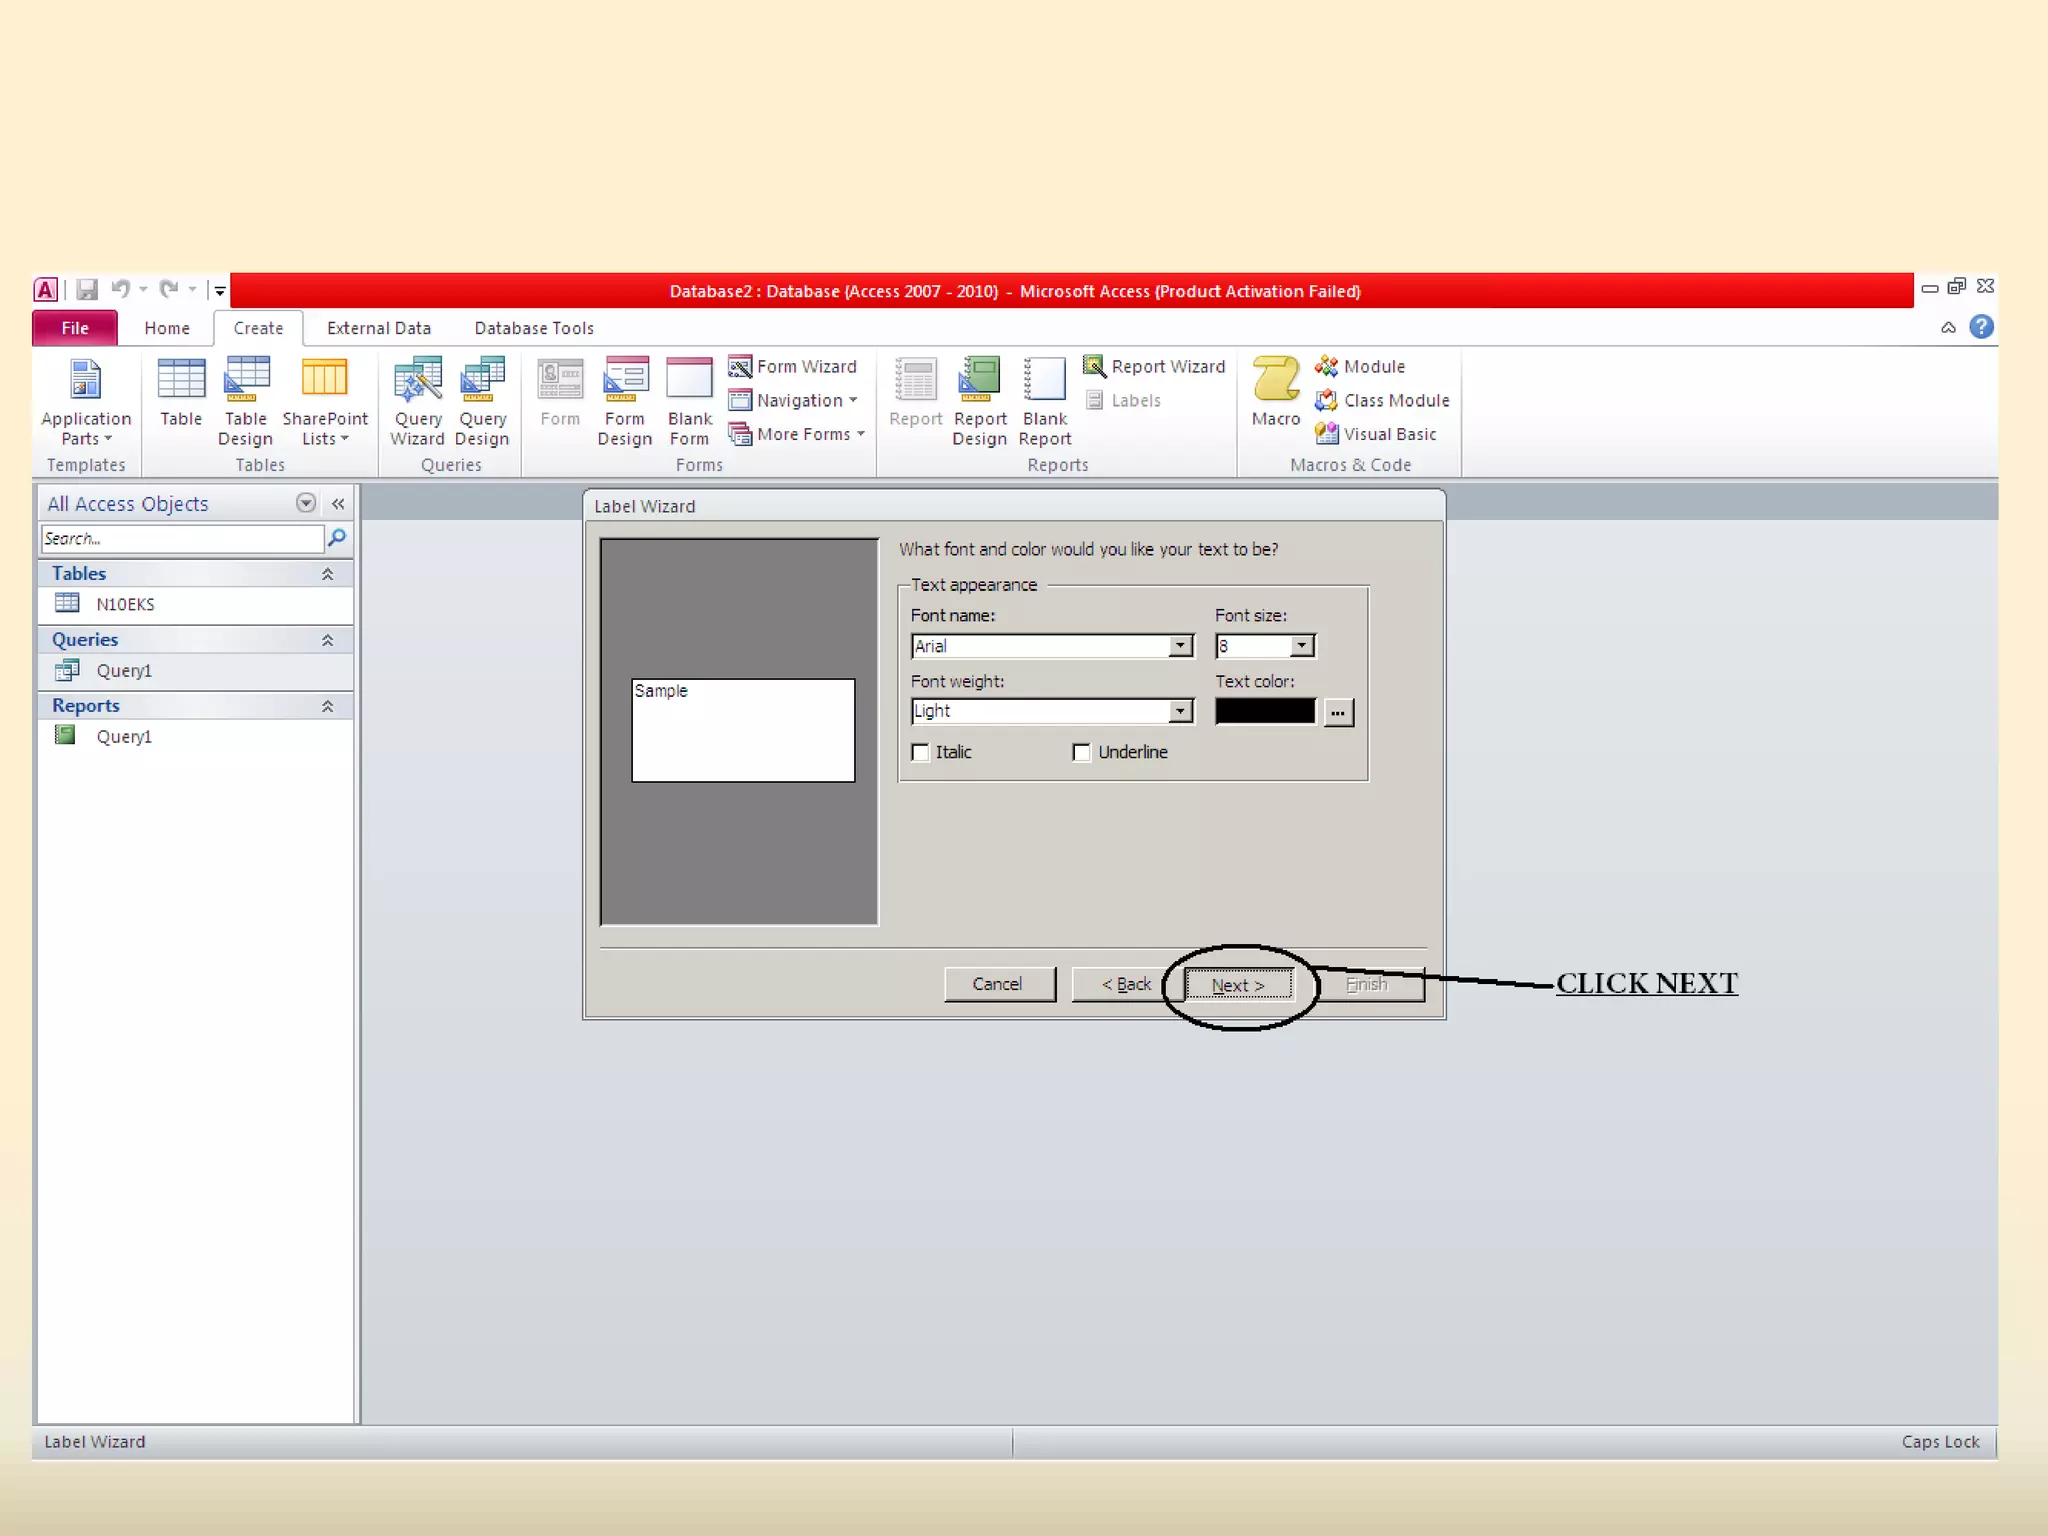Open the Database Tools tab
This screenshot has width=2048, height=1536.
[x=534, y=328]
